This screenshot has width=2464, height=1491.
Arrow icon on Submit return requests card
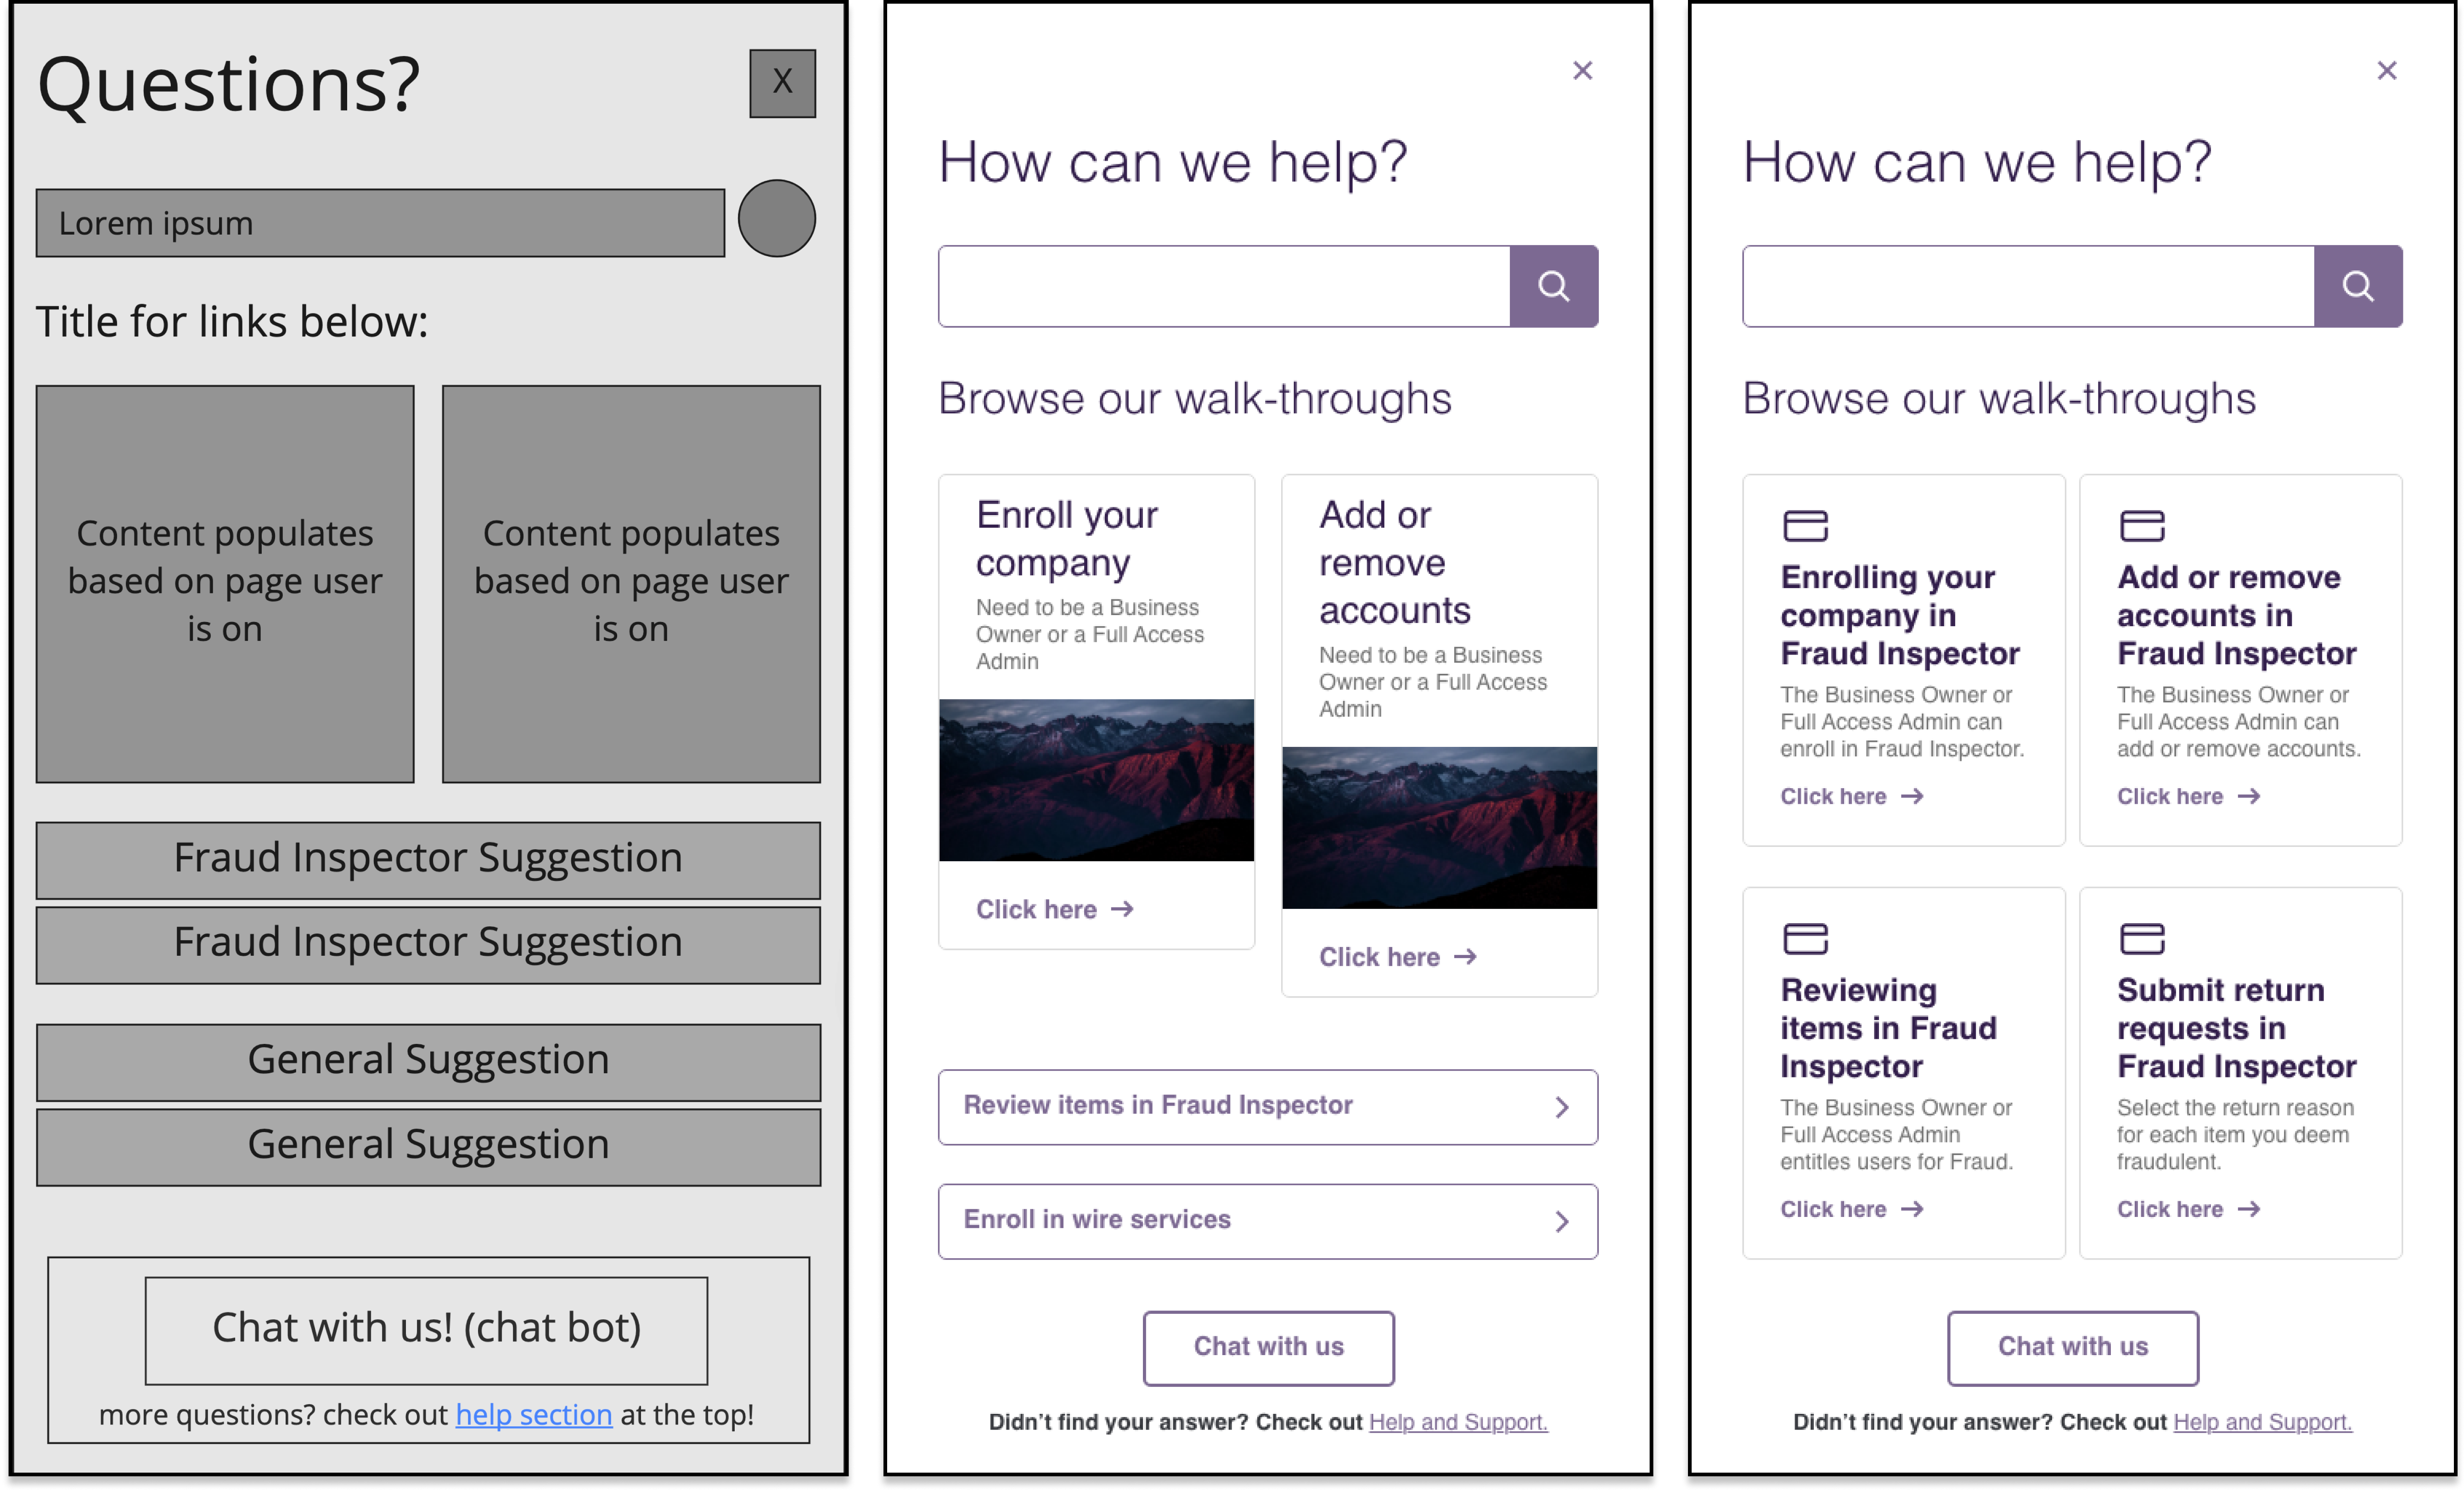(x=2250, y=1209)
